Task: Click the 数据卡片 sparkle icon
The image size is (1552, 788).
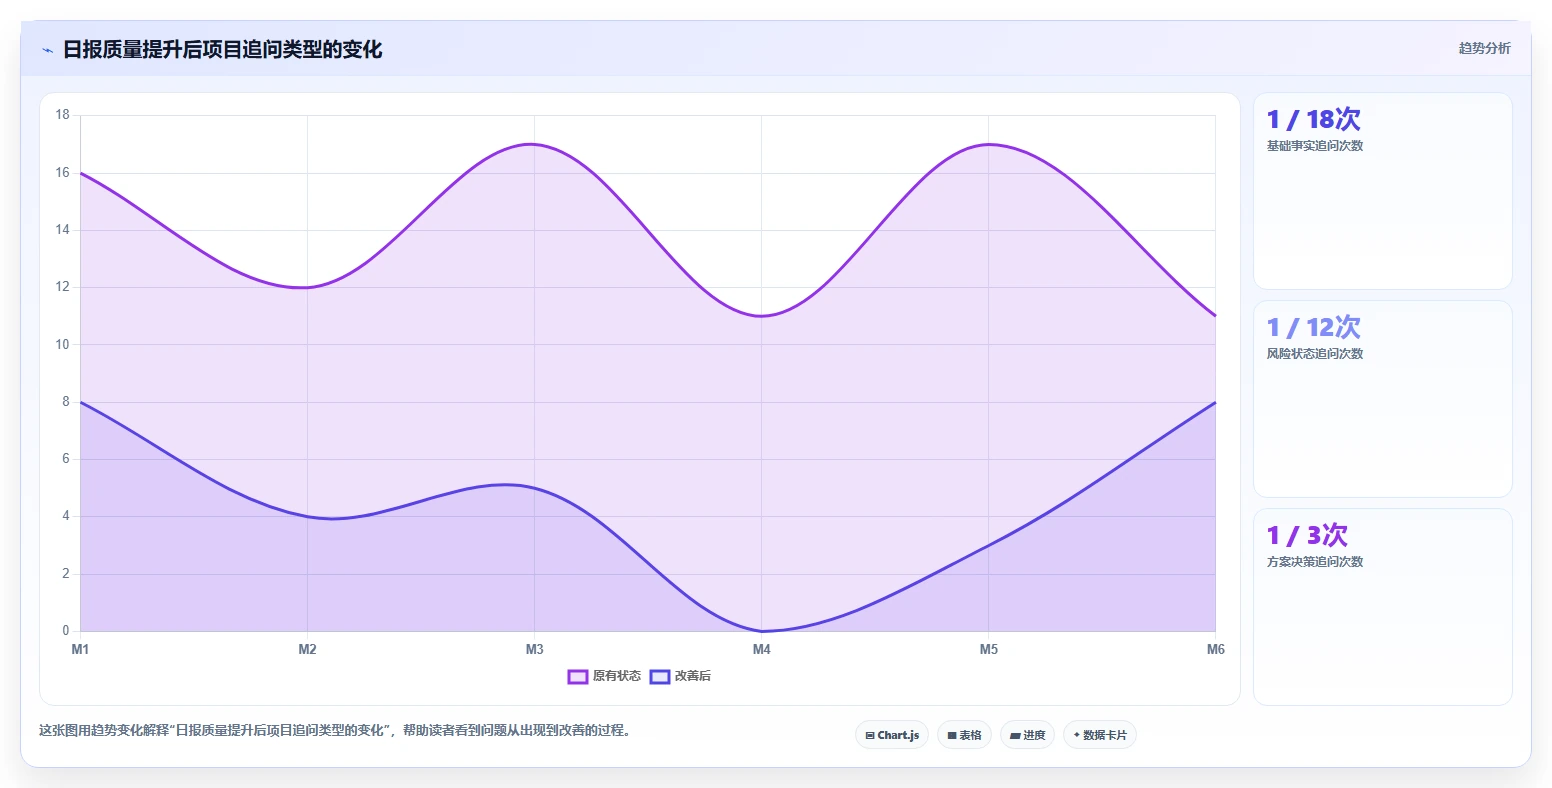Action: 1077,735
